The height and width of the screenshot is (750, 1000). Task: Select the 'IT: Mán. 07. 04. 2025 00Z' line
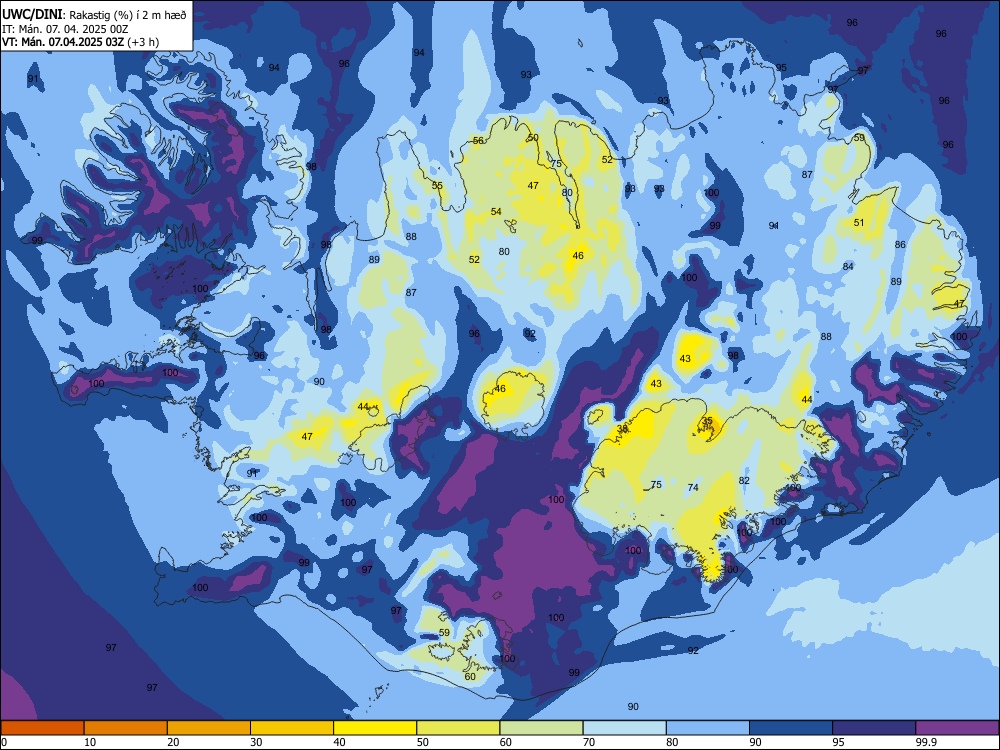point(65,29)
